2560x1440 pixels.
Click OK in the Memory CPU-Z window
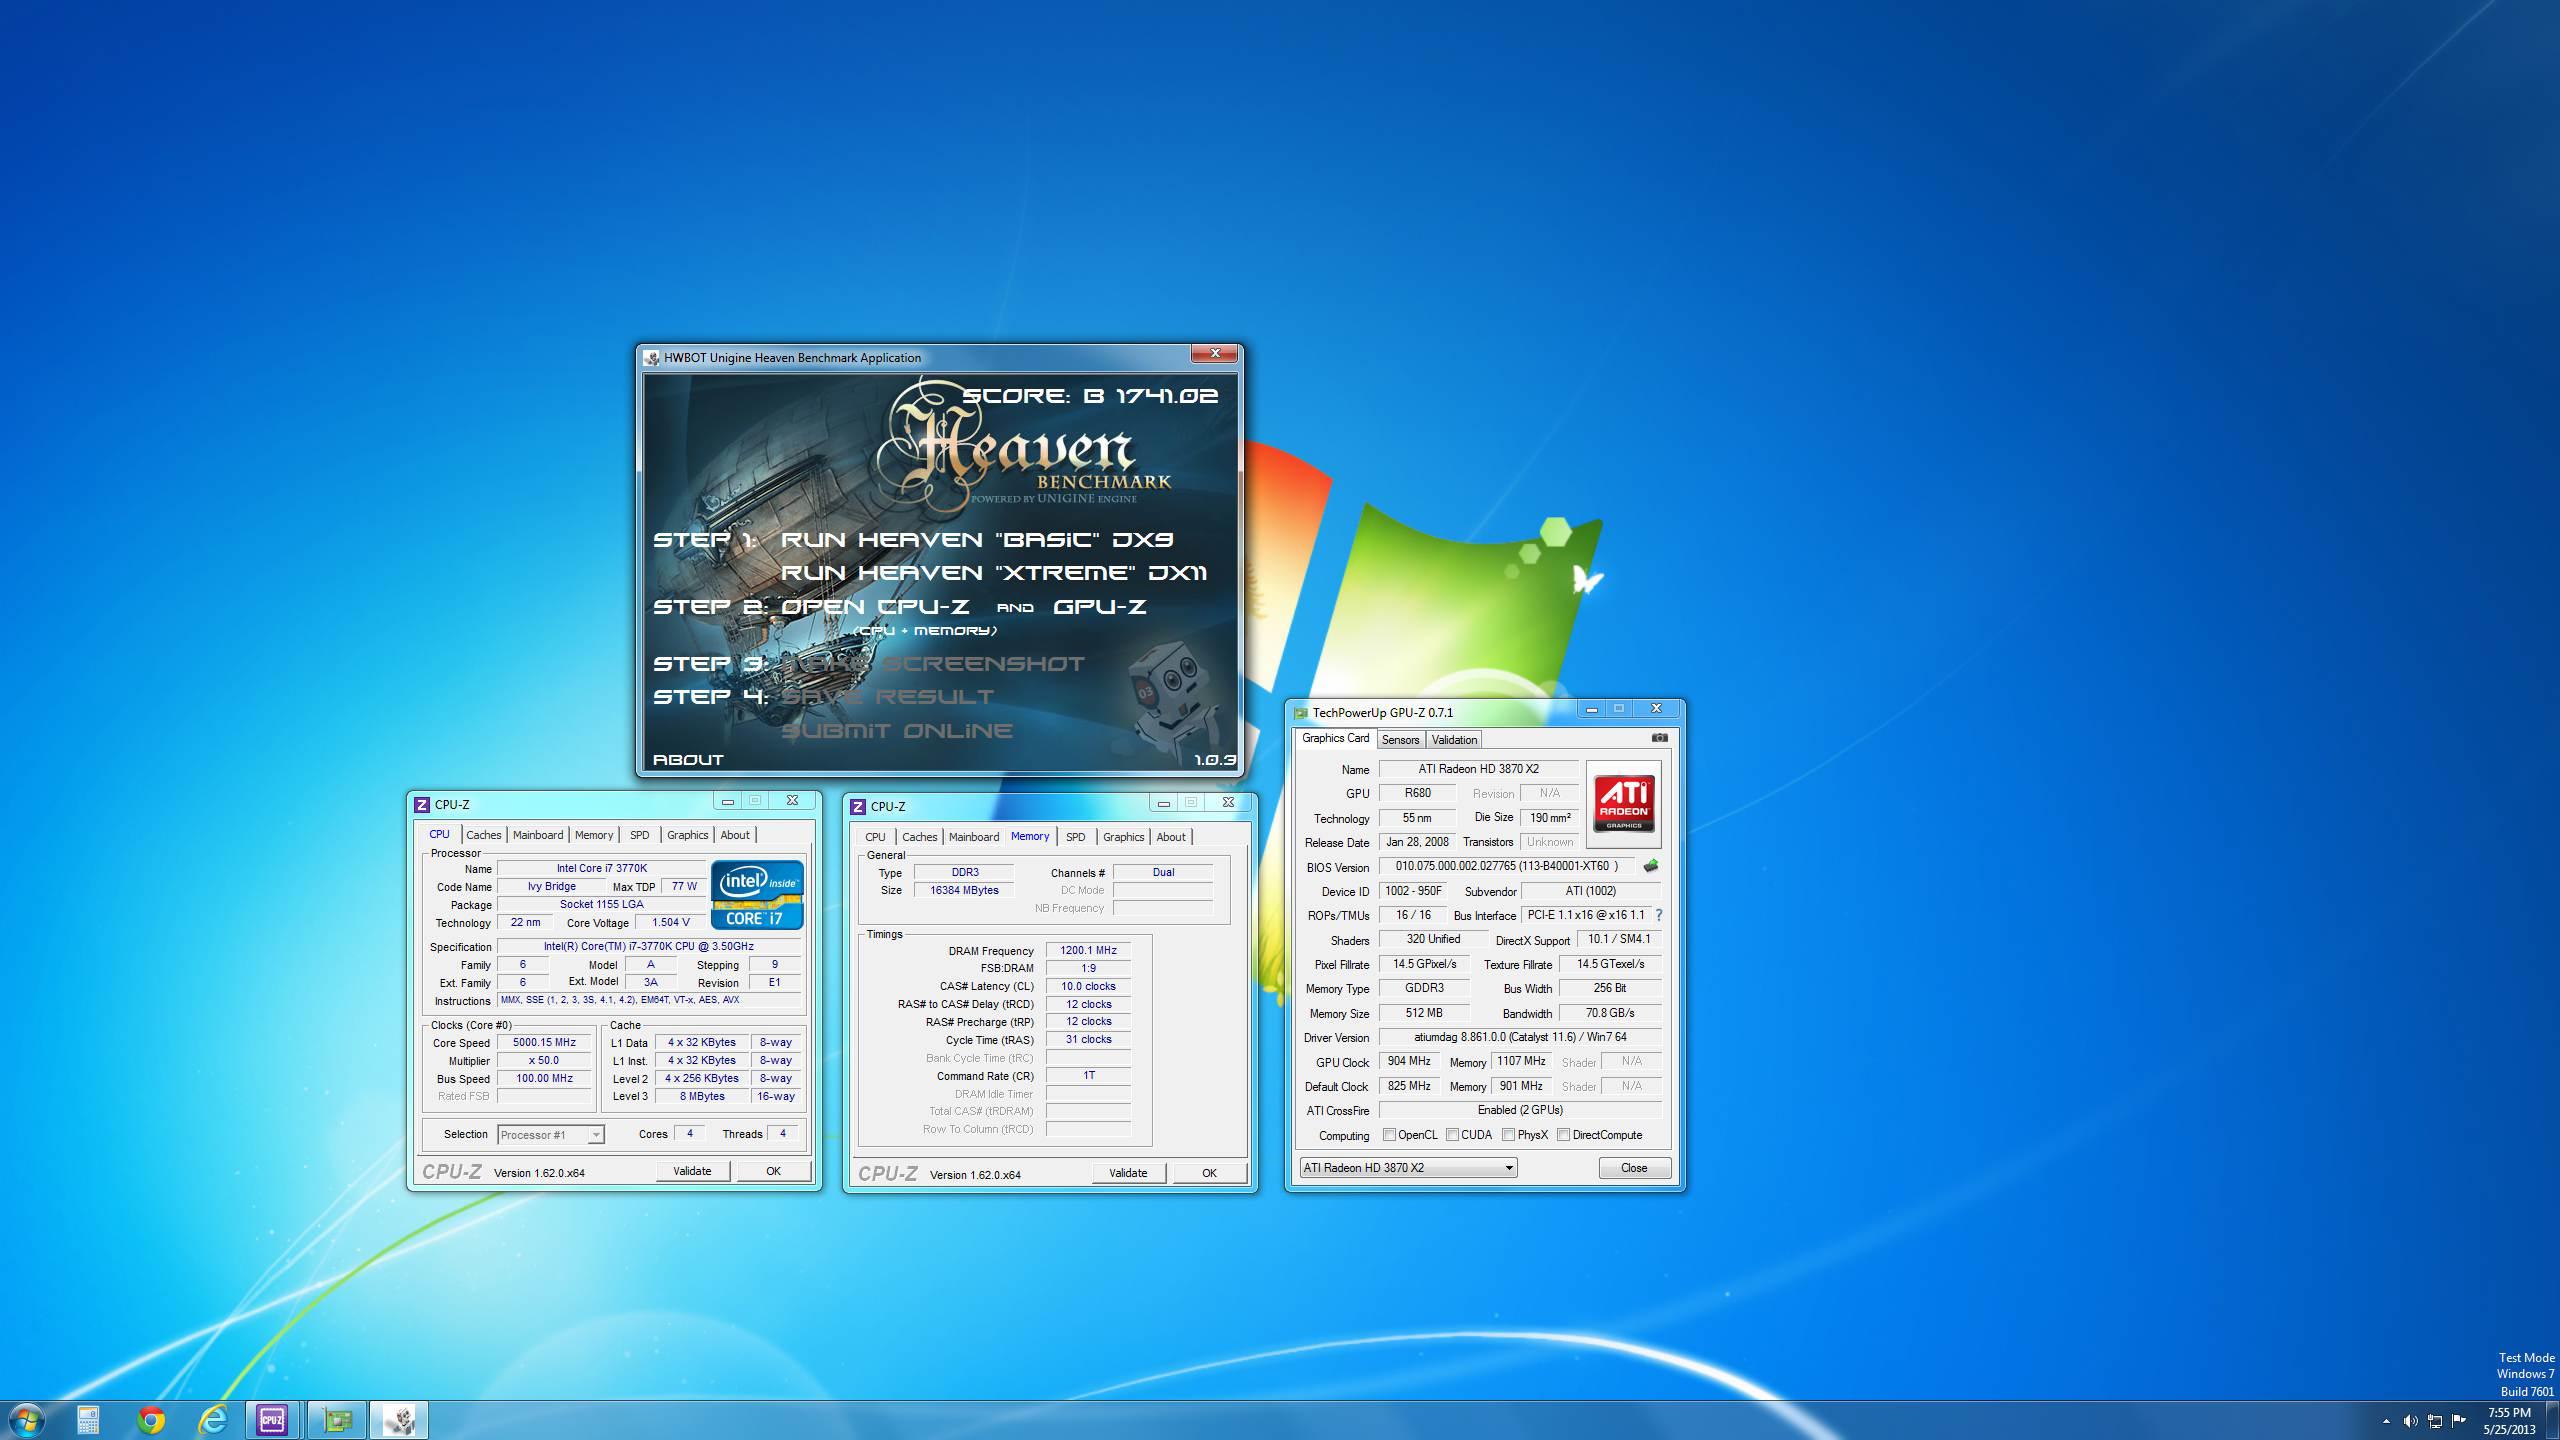click(x=1209, y=1173)
